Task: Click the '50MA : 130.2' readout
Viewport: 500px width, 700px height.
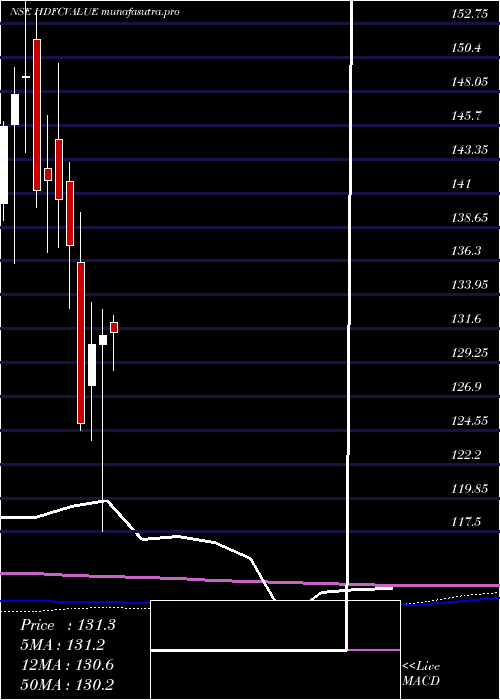Action: (68, 685)
